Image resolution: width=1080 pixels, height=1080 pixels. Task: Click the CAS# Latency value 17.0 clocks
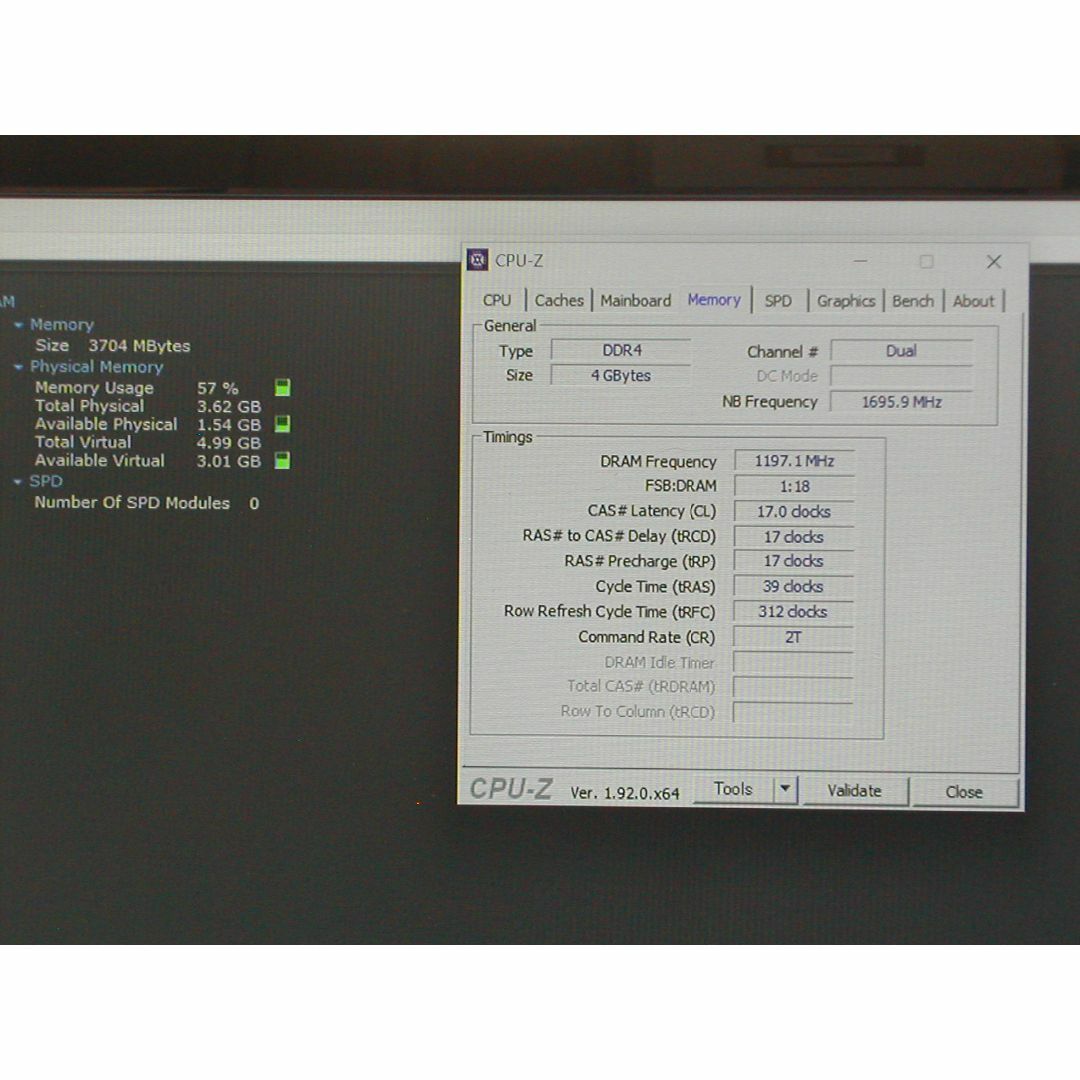794,511
